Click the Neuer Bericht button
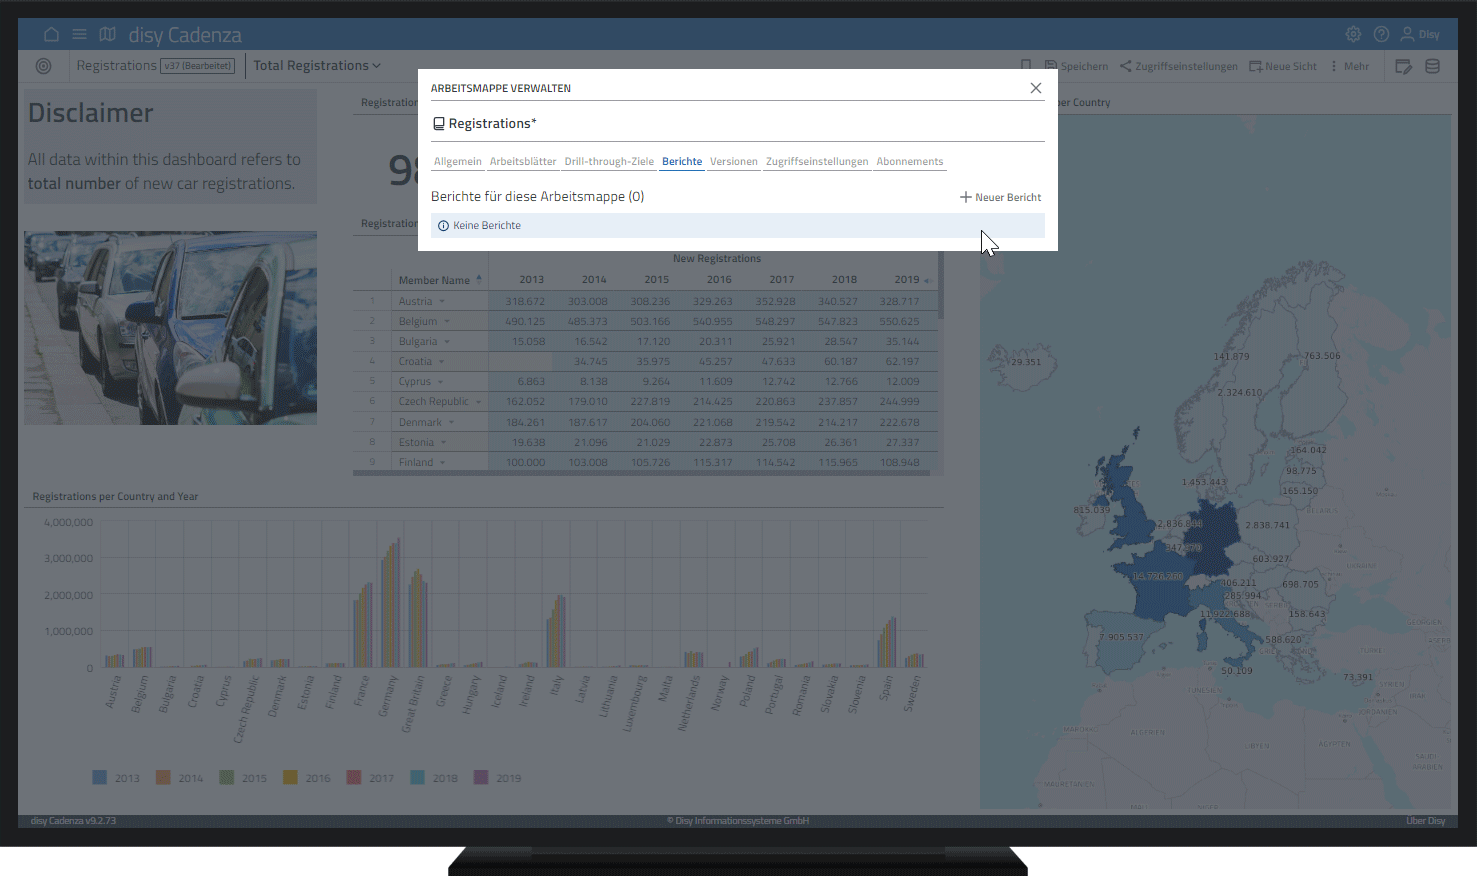Screen dimensions: 1477x876 point(1000,197)
